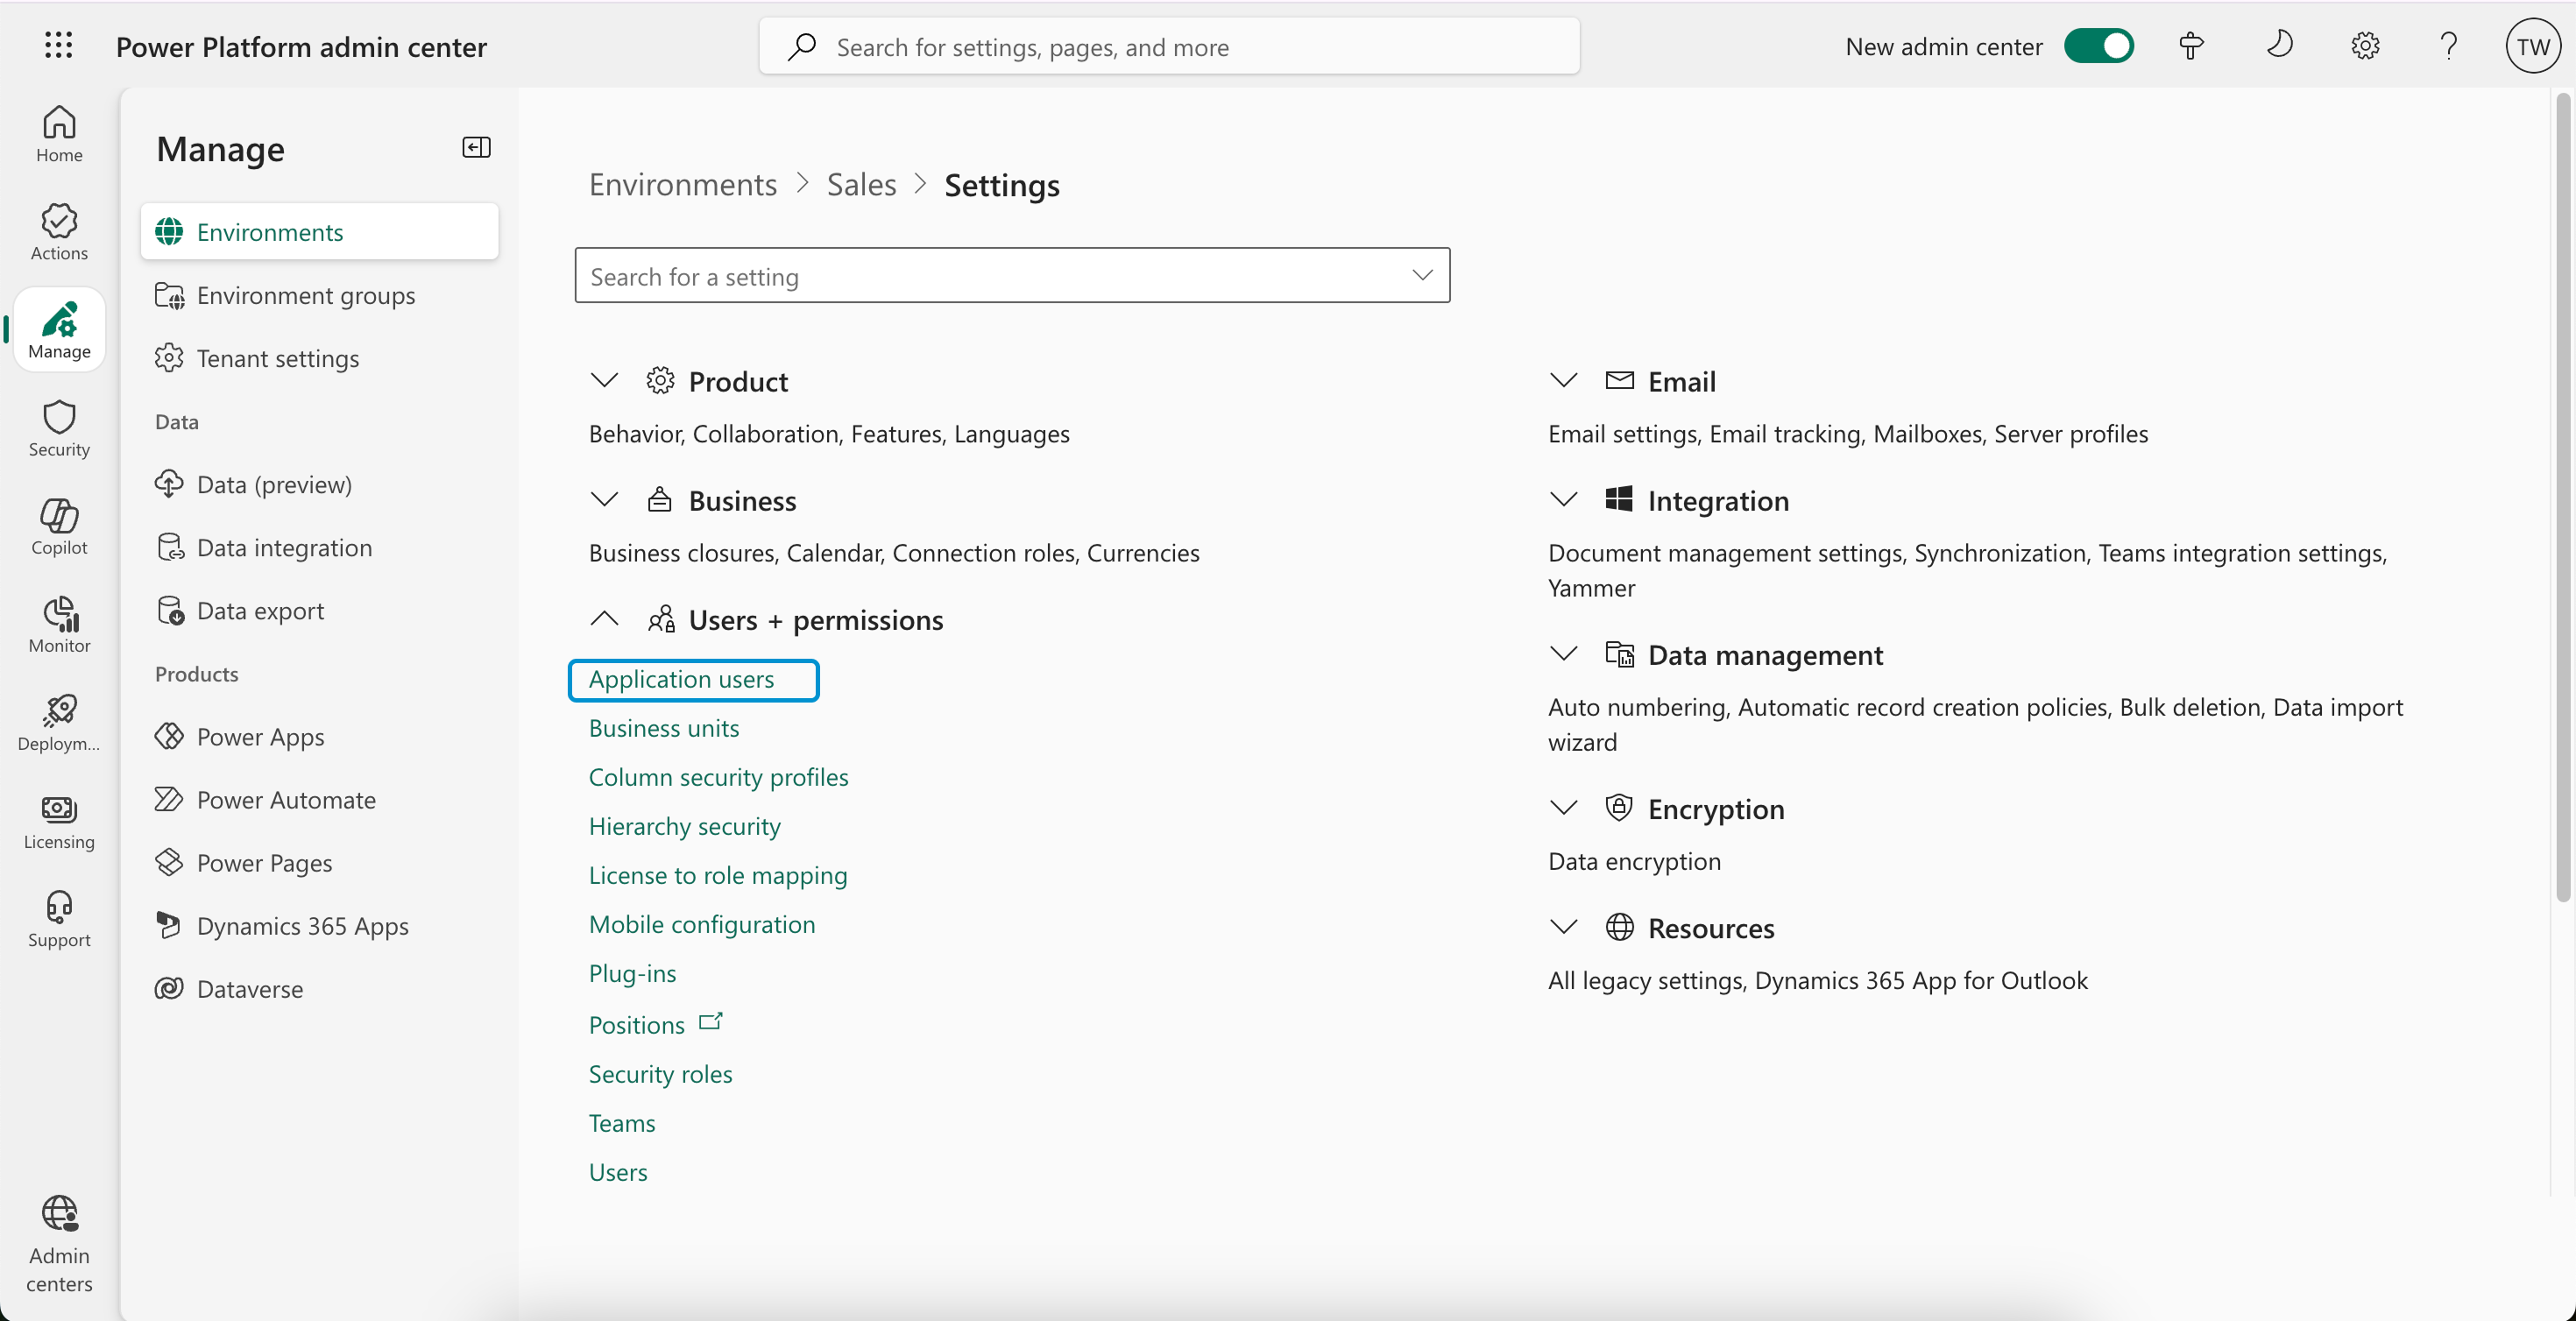Viewport: 2576px width, 1321px height.
Task: Open the Users link
Action: pyautogui.click(x=617, y=1172)
